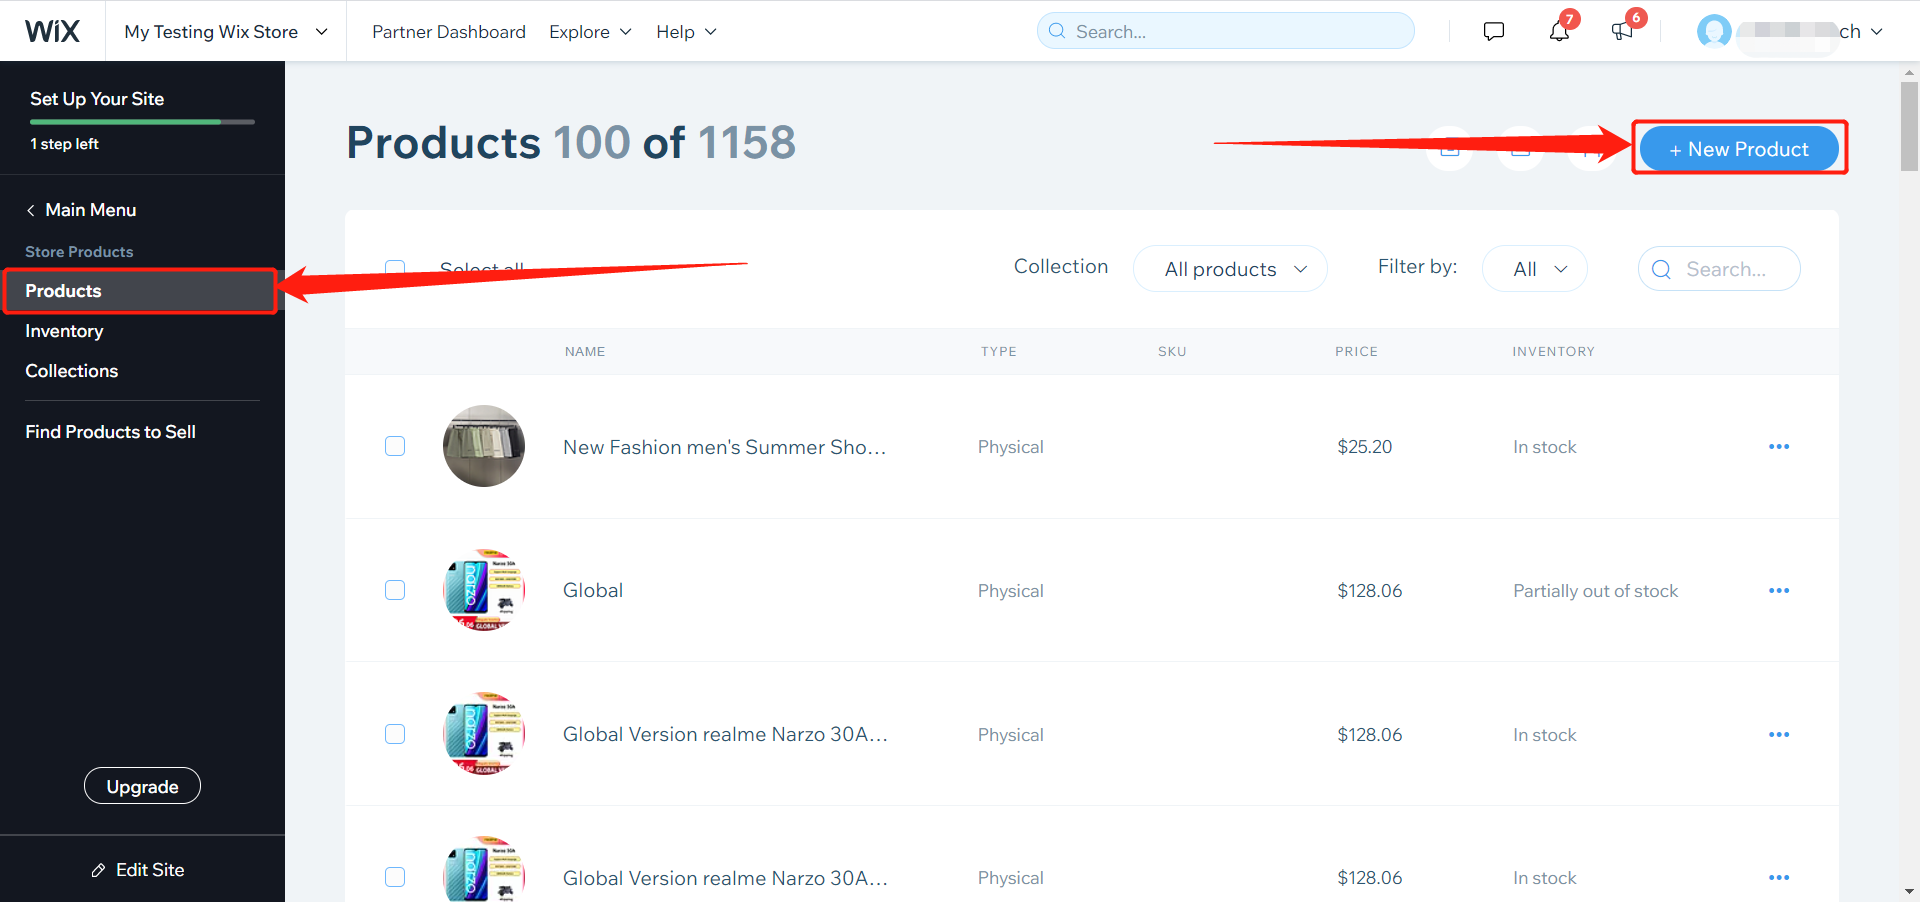Click the site setup progress bar
The width and height of the screenshot is (1920, 902).
(x=142, y=122)
